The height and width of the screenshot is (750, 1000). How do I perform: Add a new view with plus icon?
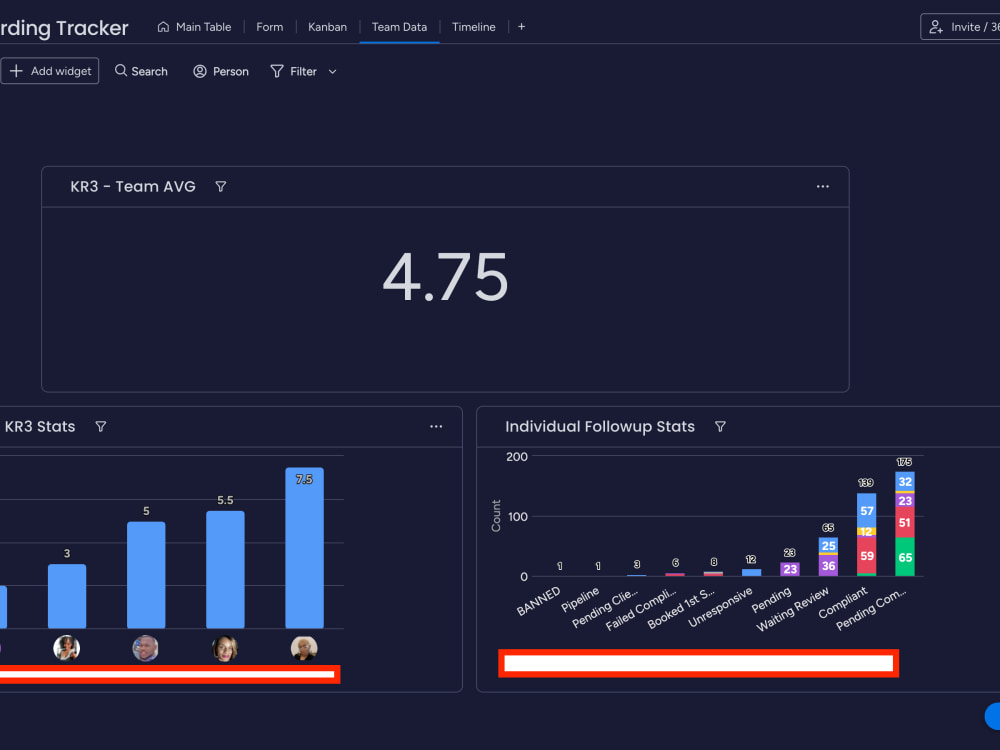pos(521,27)
